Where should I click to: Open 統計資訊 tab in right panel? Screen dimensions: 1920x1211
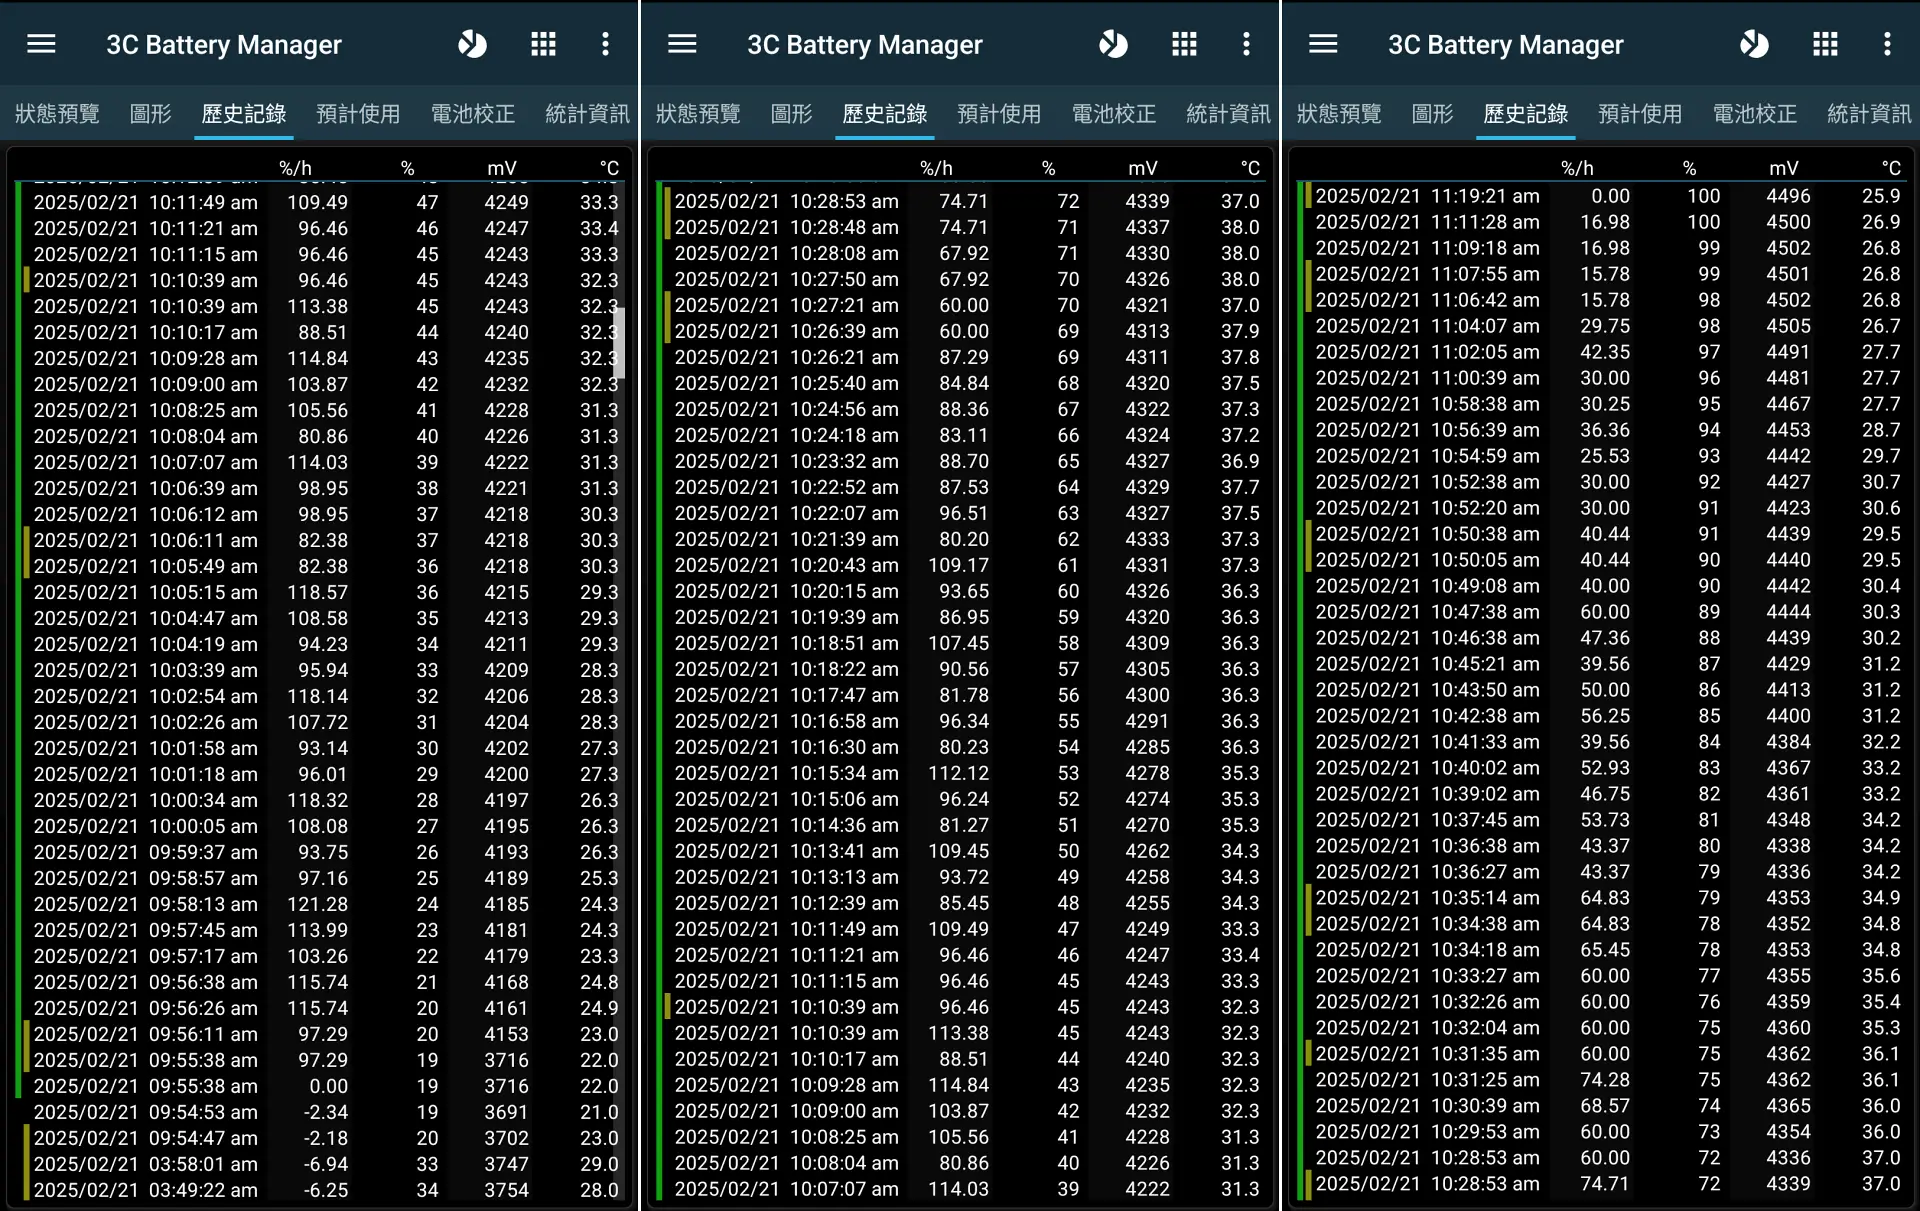click(1869, 114)
